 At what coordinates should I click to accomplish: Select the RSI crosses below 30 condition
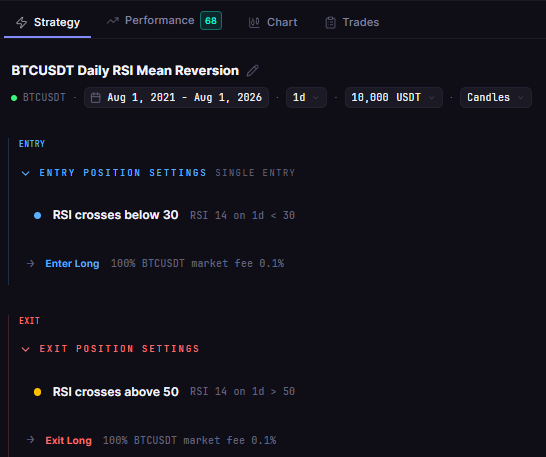[115, 215]
